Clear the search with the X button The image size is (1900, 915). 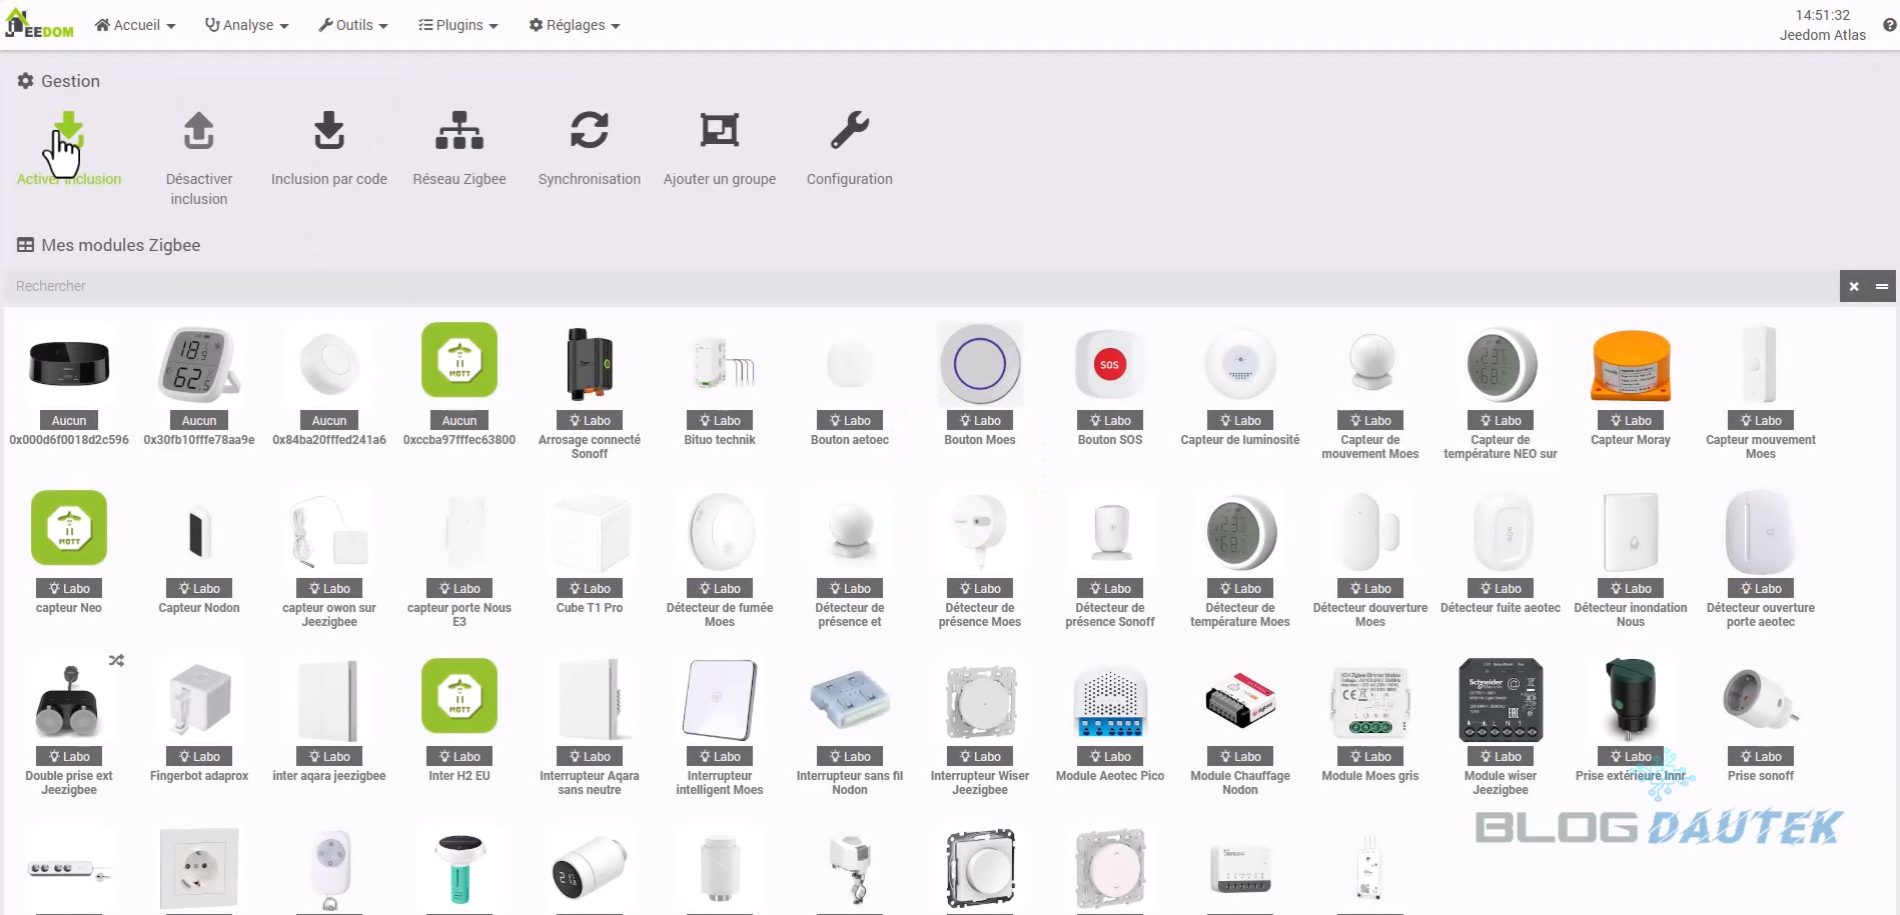1854,286
